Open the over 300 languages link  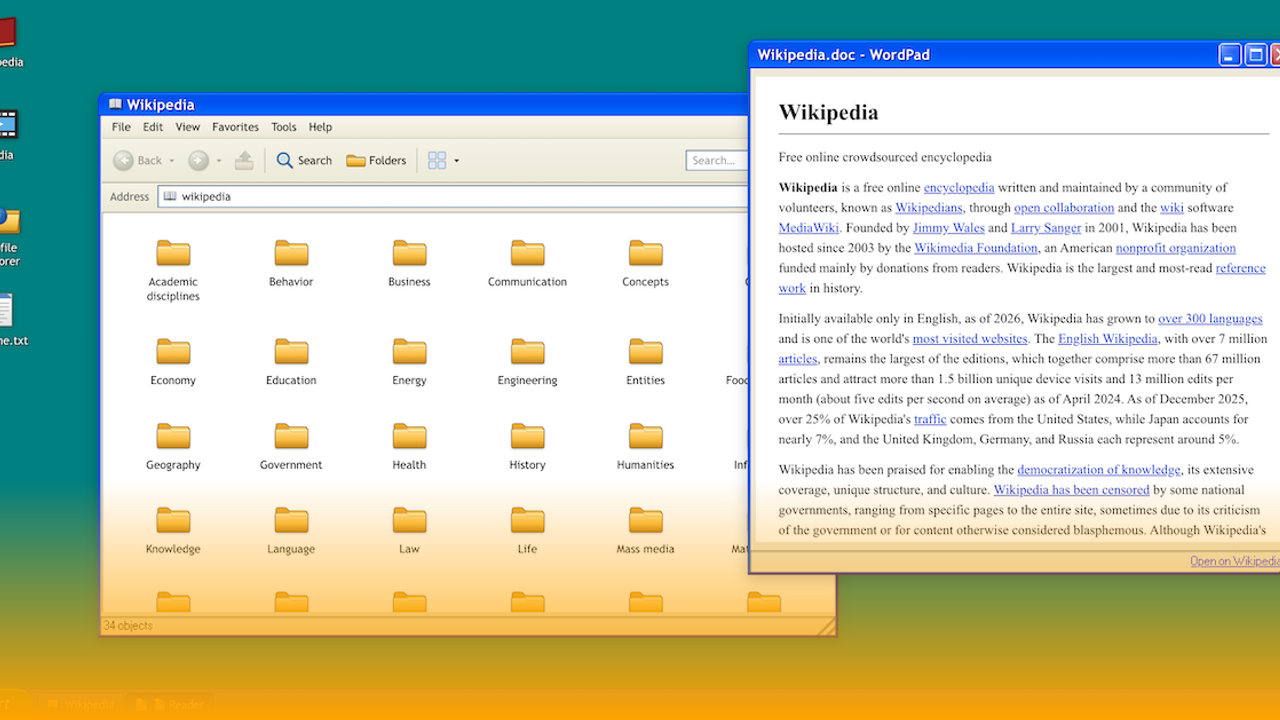point(1211,319)
